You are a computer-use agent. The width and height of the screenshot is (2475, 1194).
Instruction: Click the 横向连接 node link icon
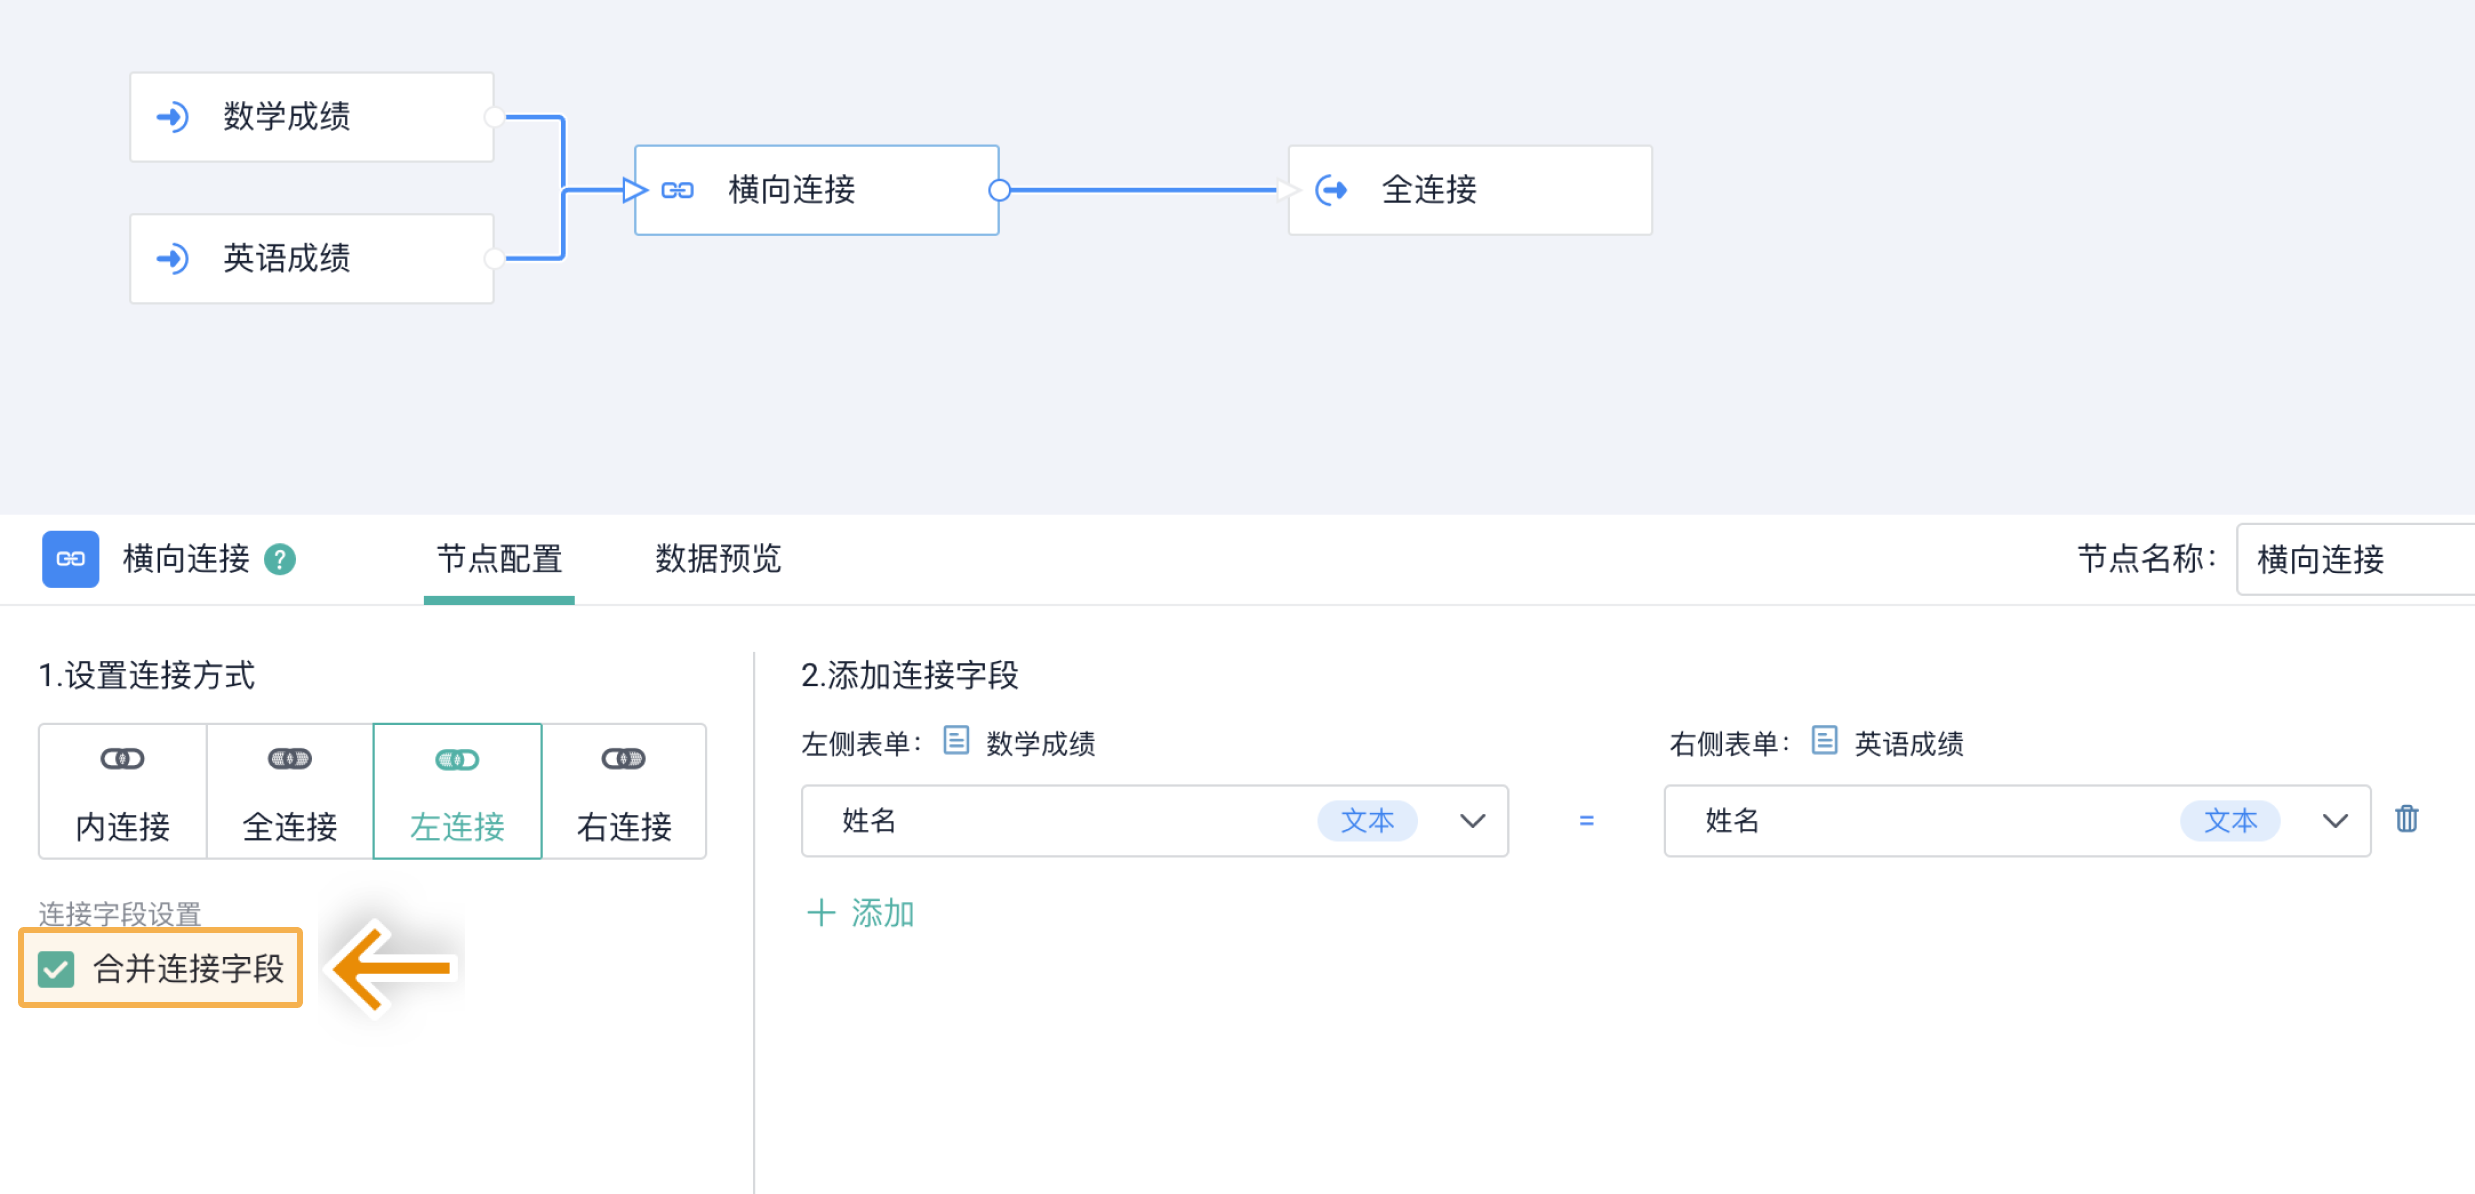coord(677,190)
